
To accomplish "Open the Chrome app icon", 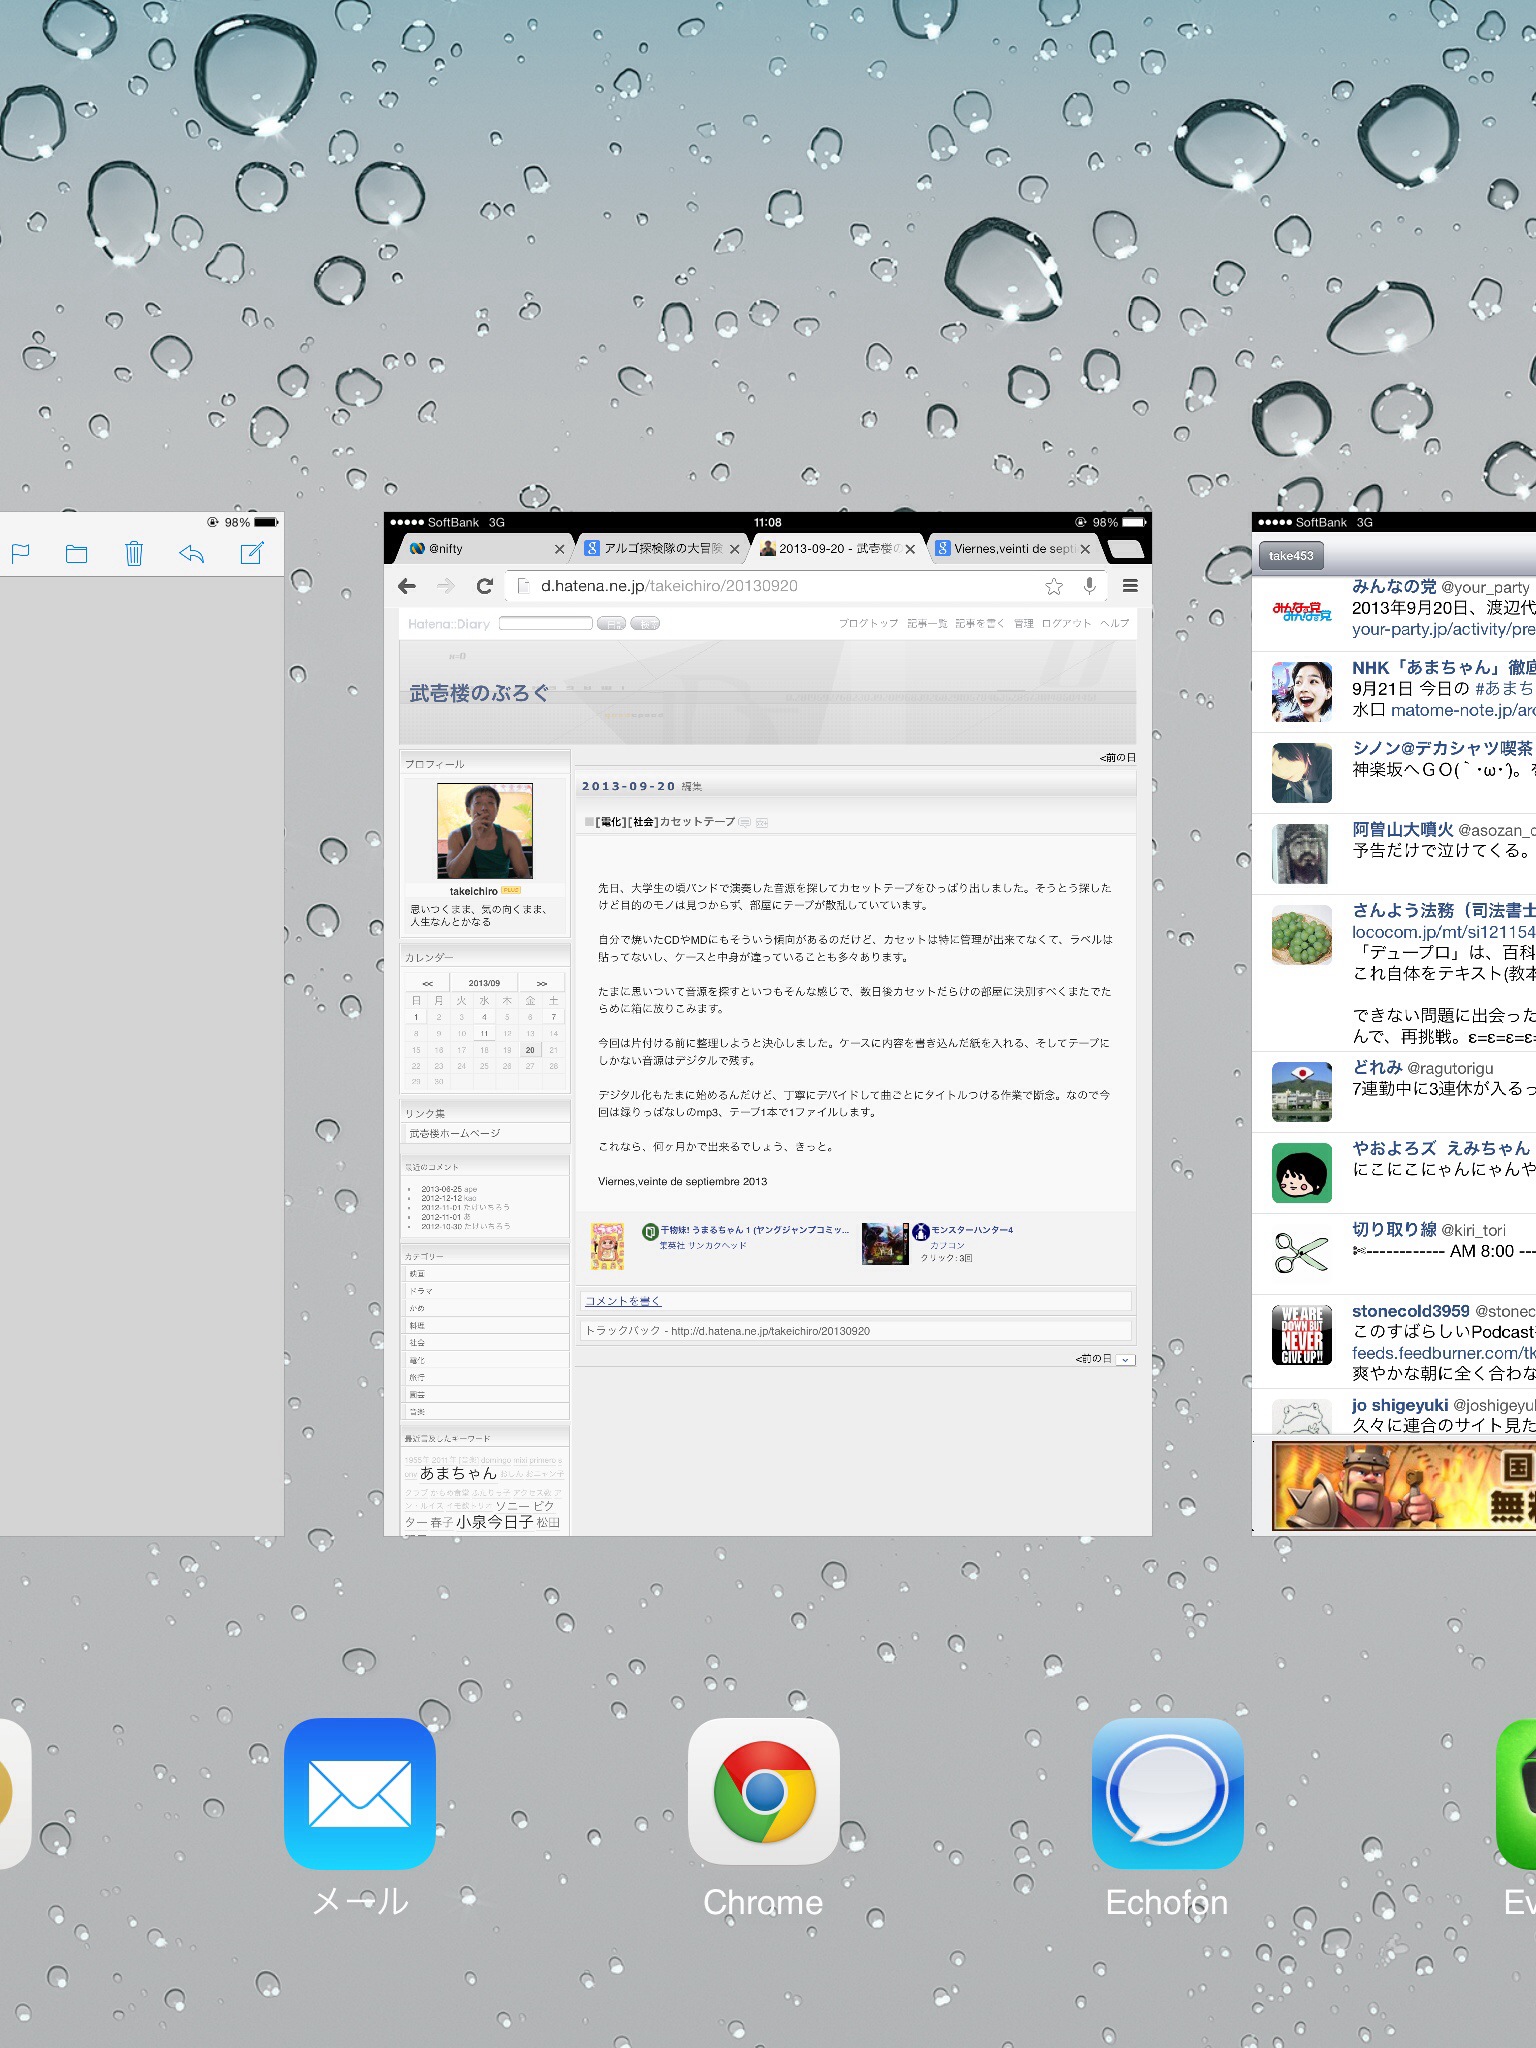I will (x=764, y=1793).
